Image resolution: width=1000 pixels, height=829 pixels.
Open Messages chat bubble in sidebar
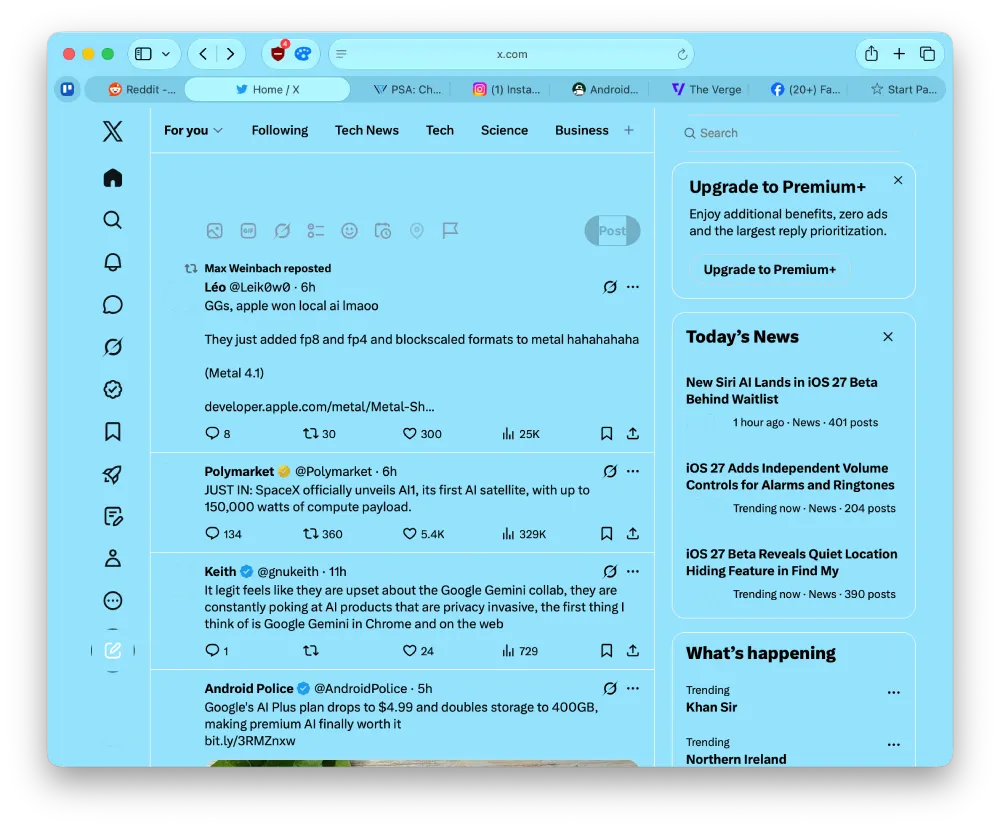coord(113,305)
